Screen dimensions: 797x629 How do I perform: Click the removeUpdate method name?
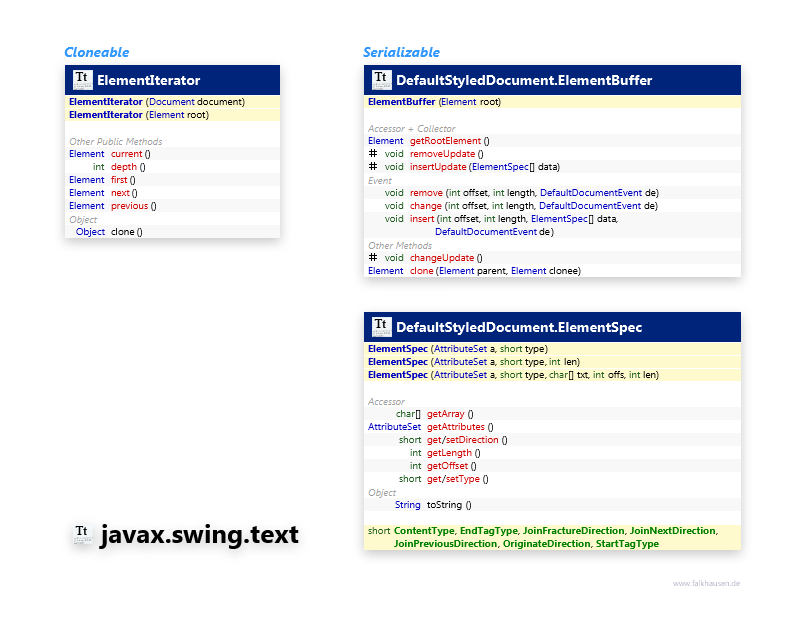coord(442,154)
